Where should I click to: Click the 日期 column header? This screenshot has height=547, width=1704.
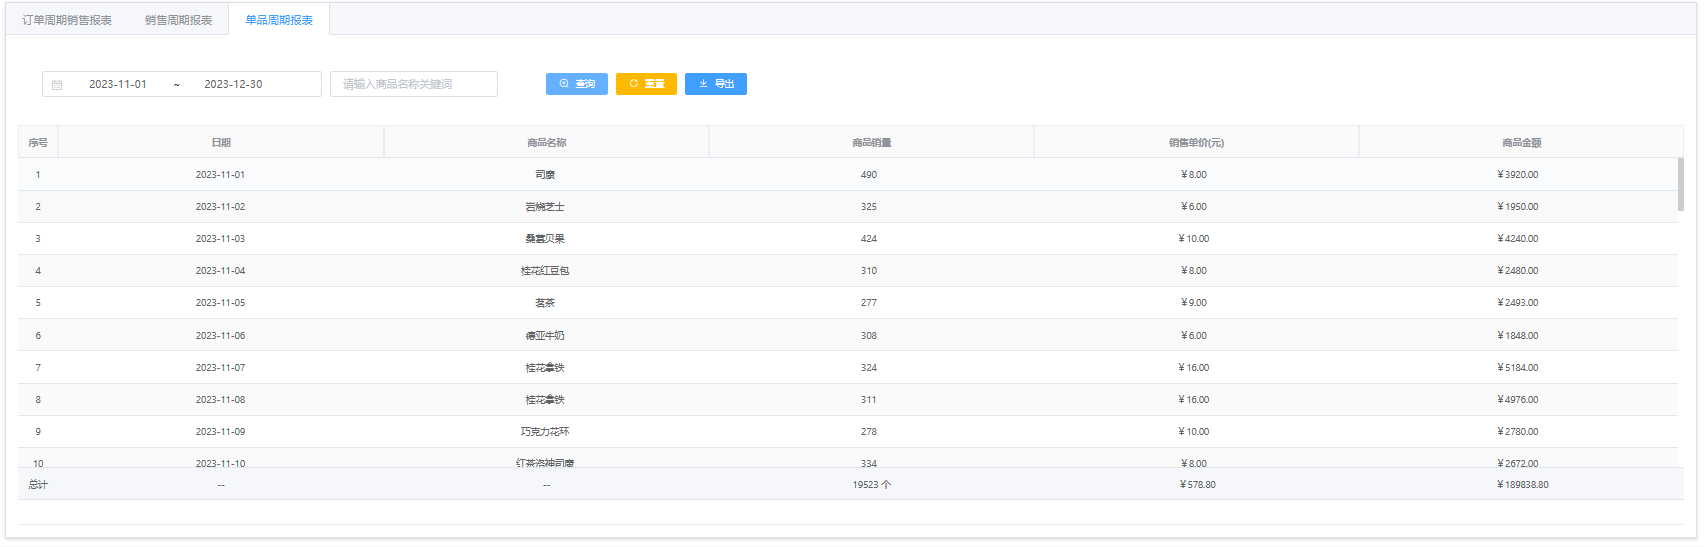[x=221, y=143]
